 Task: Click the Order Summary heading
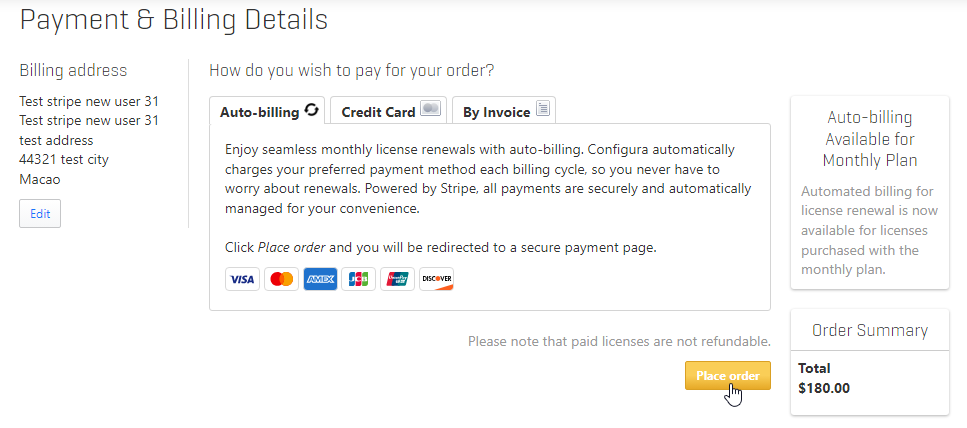tap(870, 330)
